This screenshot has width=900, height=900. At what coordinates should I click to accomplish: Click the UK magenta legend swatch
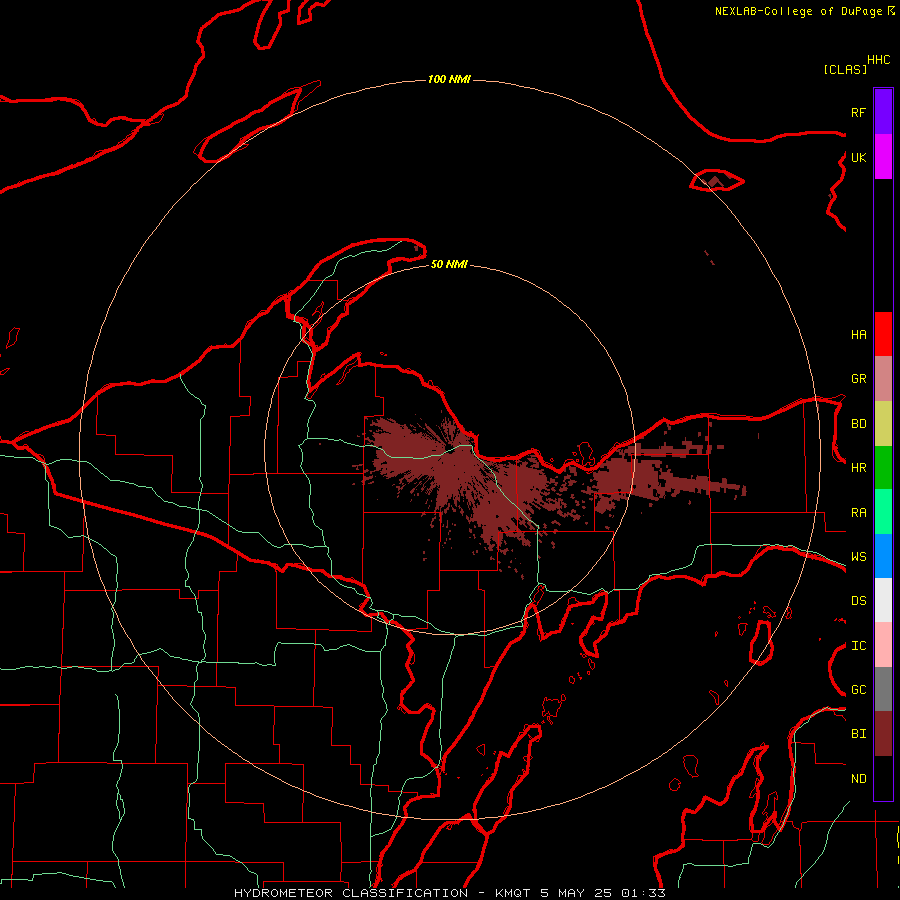click(883, 157)
